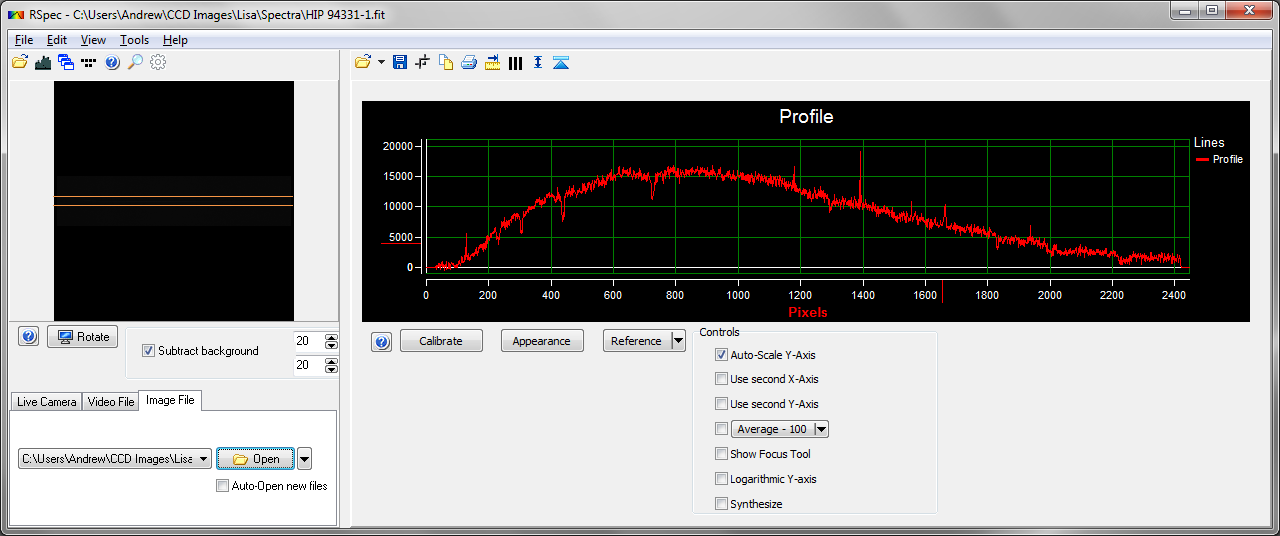This screenshot has height=536, width=1280.
Task: Open settings with the gear icon
Action: pos(158,62)
